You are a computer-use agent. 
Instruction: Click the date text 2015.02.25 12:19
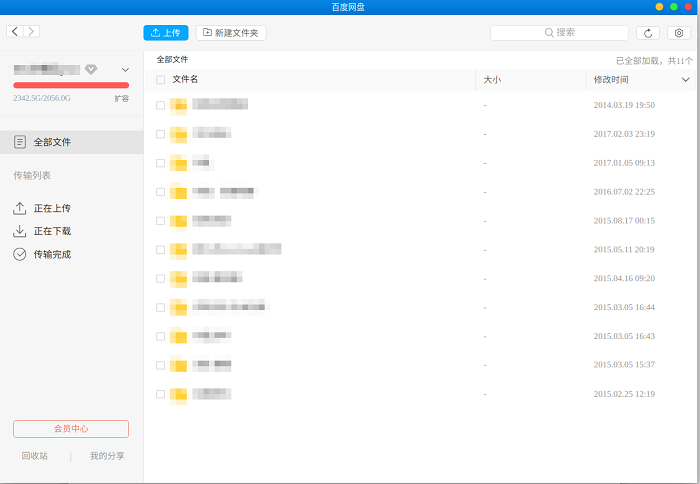(x=624, y=394)
